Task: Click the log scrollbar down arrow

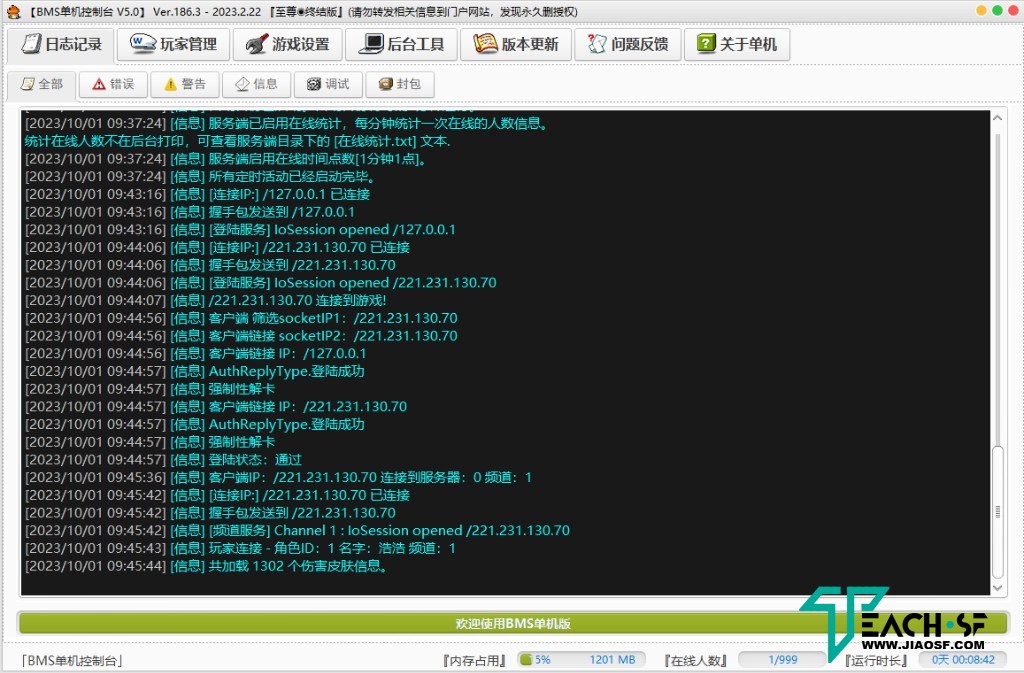Action: (x=997, y=587)
